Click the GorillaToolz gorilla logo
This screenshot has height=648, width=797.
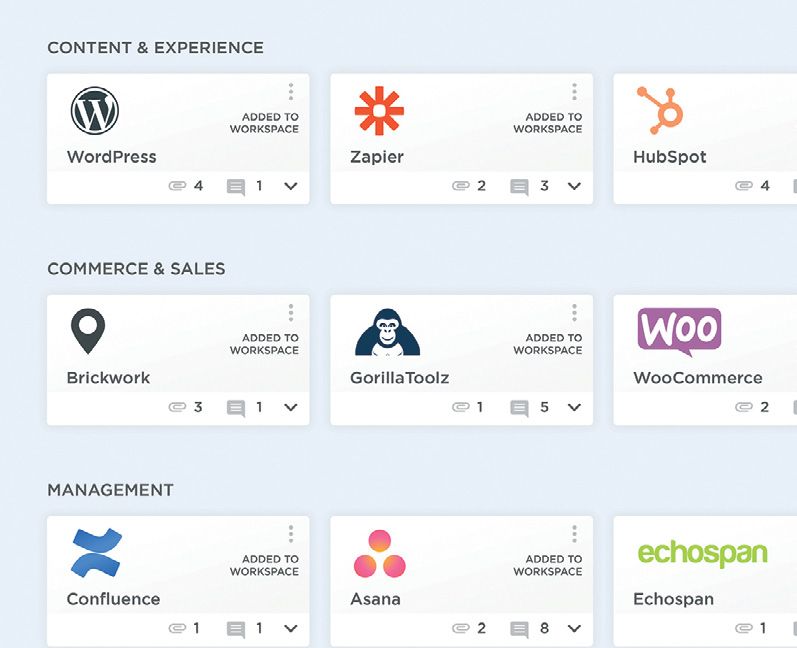click(387, 332)
